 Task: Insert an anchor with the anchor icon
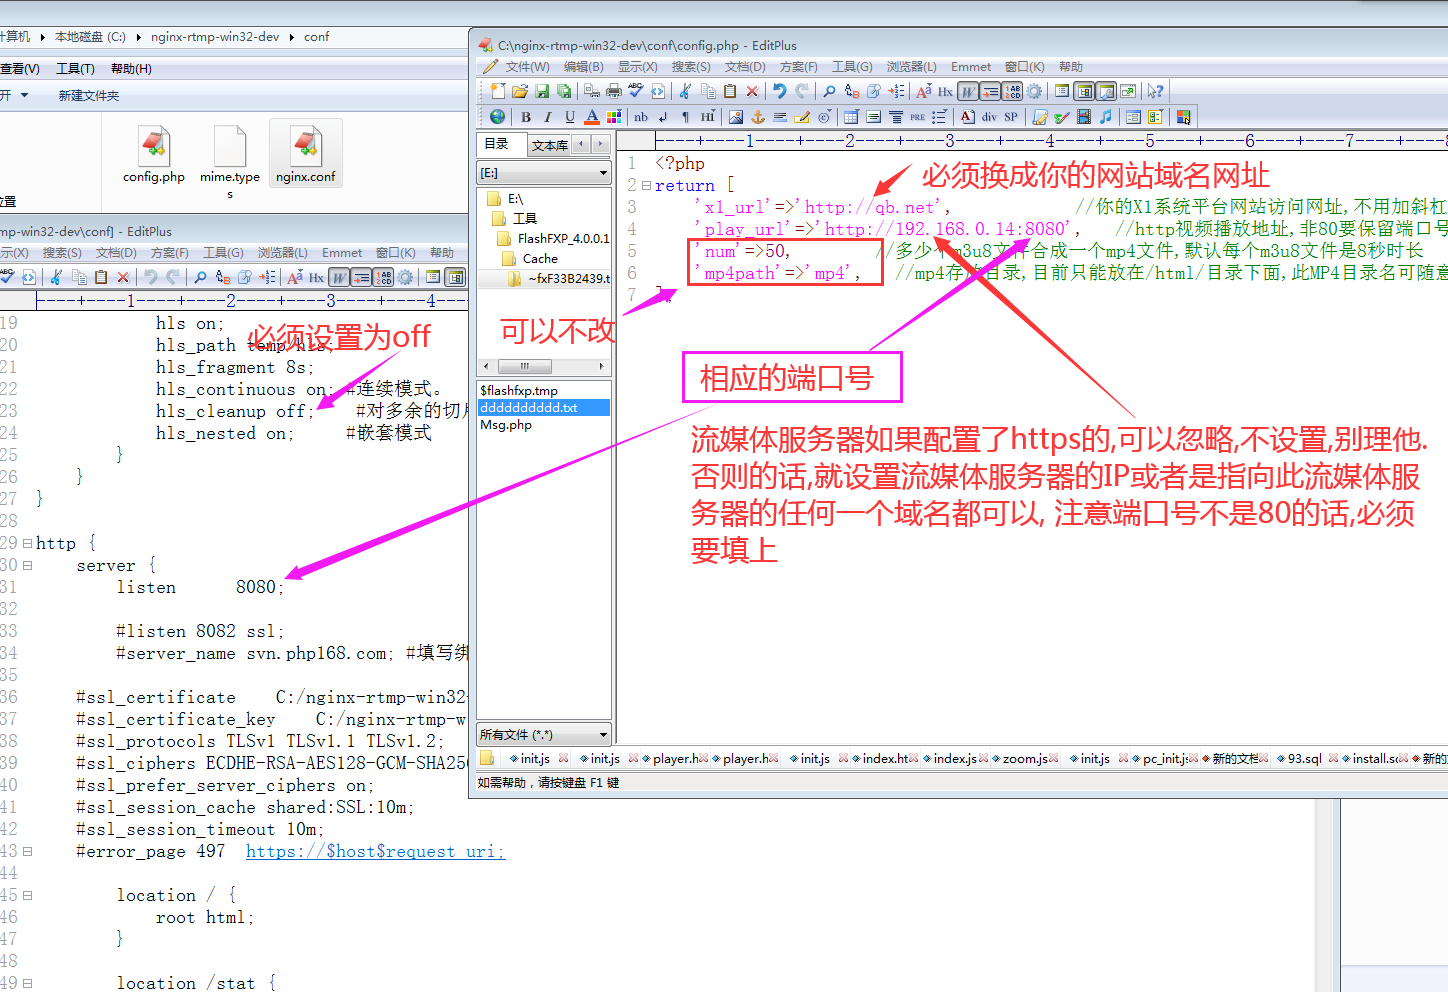(758, 117)
